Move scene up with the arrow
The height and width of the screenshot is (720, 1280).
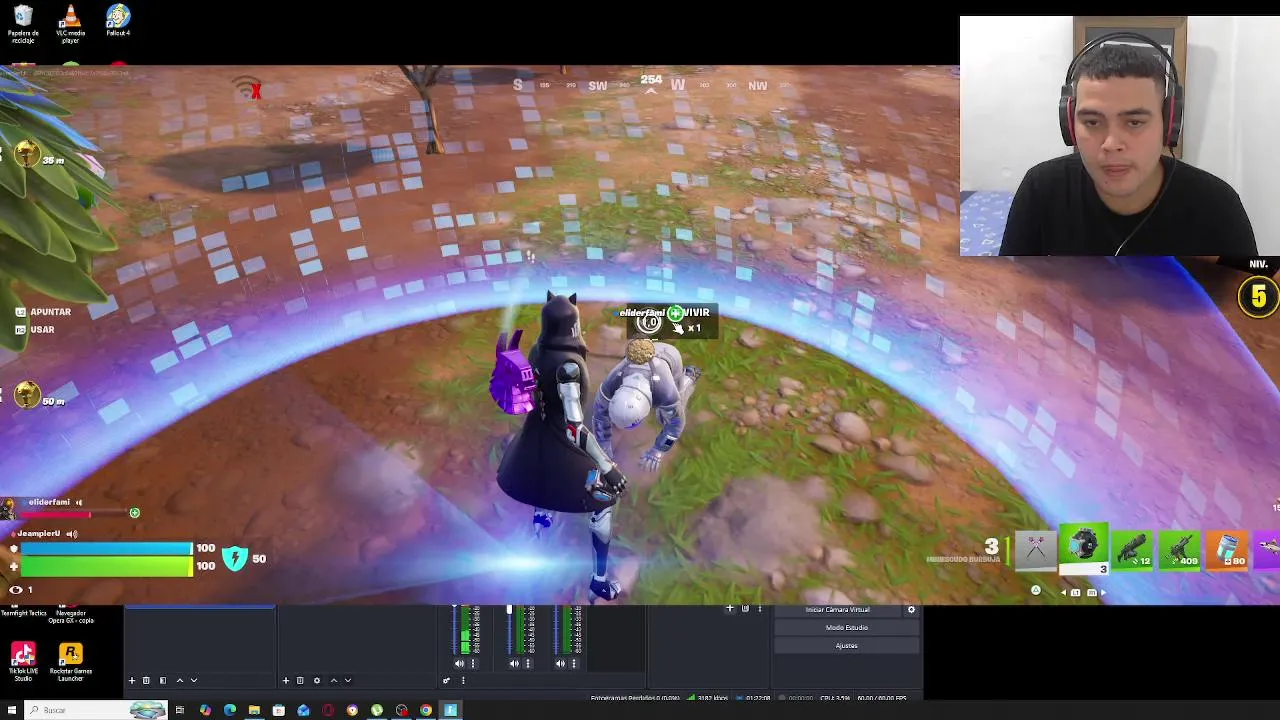tap(180, 680)
